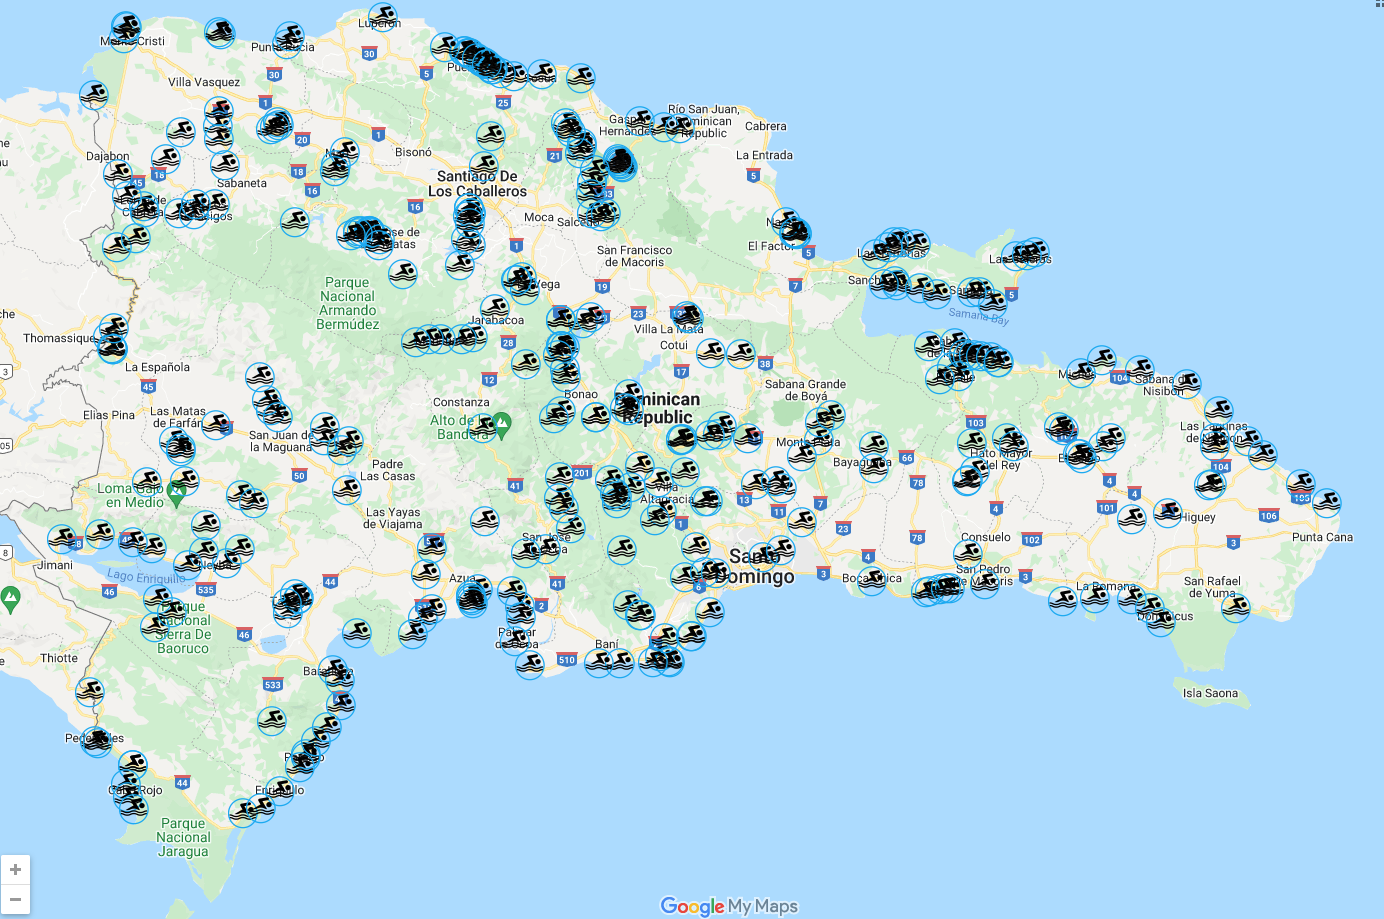
Task: Select swimming marker above Consuelo / San Pedro
Action: (968, 552)
